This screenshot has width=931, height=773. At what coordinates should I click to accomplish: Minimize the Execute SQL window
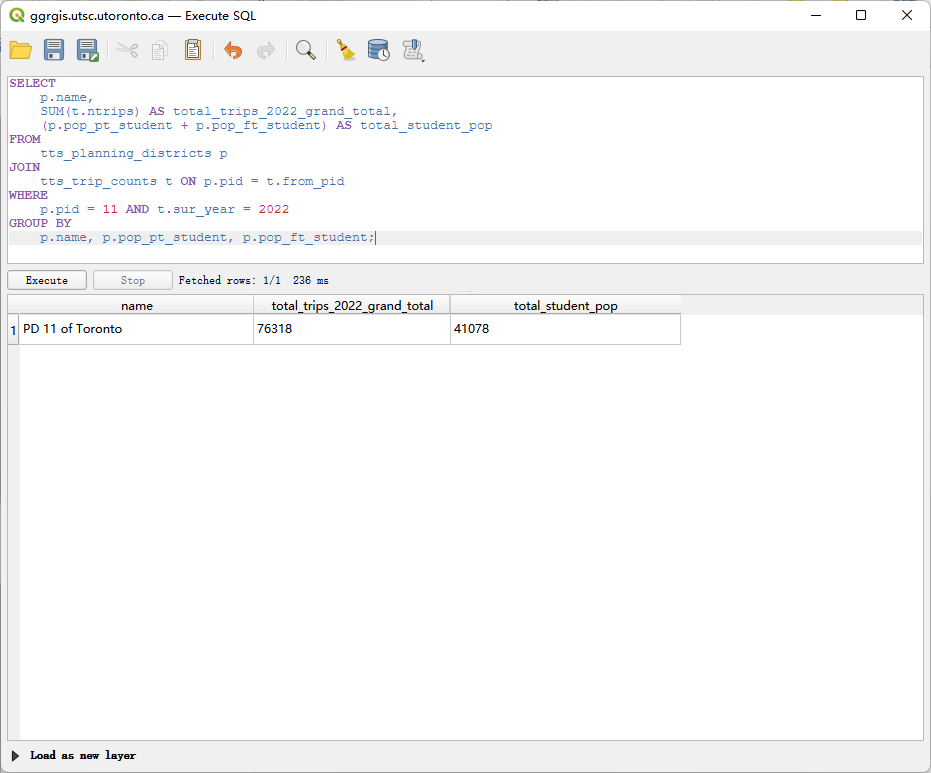click(x=816, y=15)
